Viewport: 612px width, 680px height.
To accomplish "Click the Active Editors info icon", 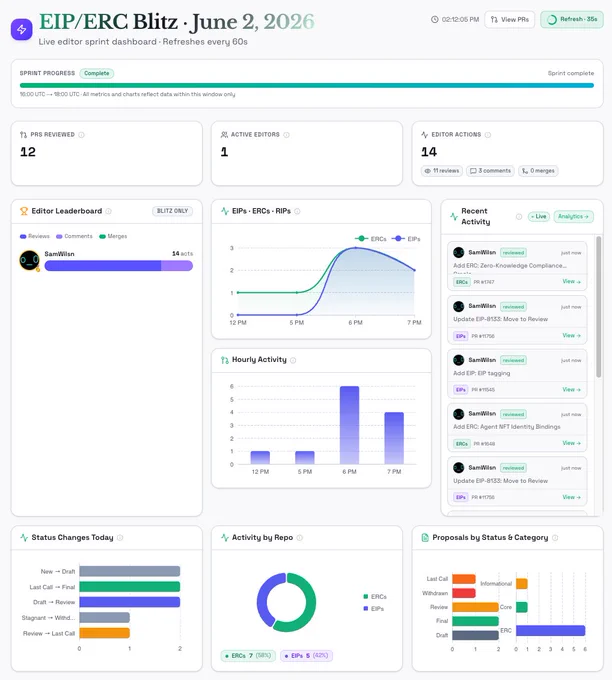I will (x=286, y=135).
